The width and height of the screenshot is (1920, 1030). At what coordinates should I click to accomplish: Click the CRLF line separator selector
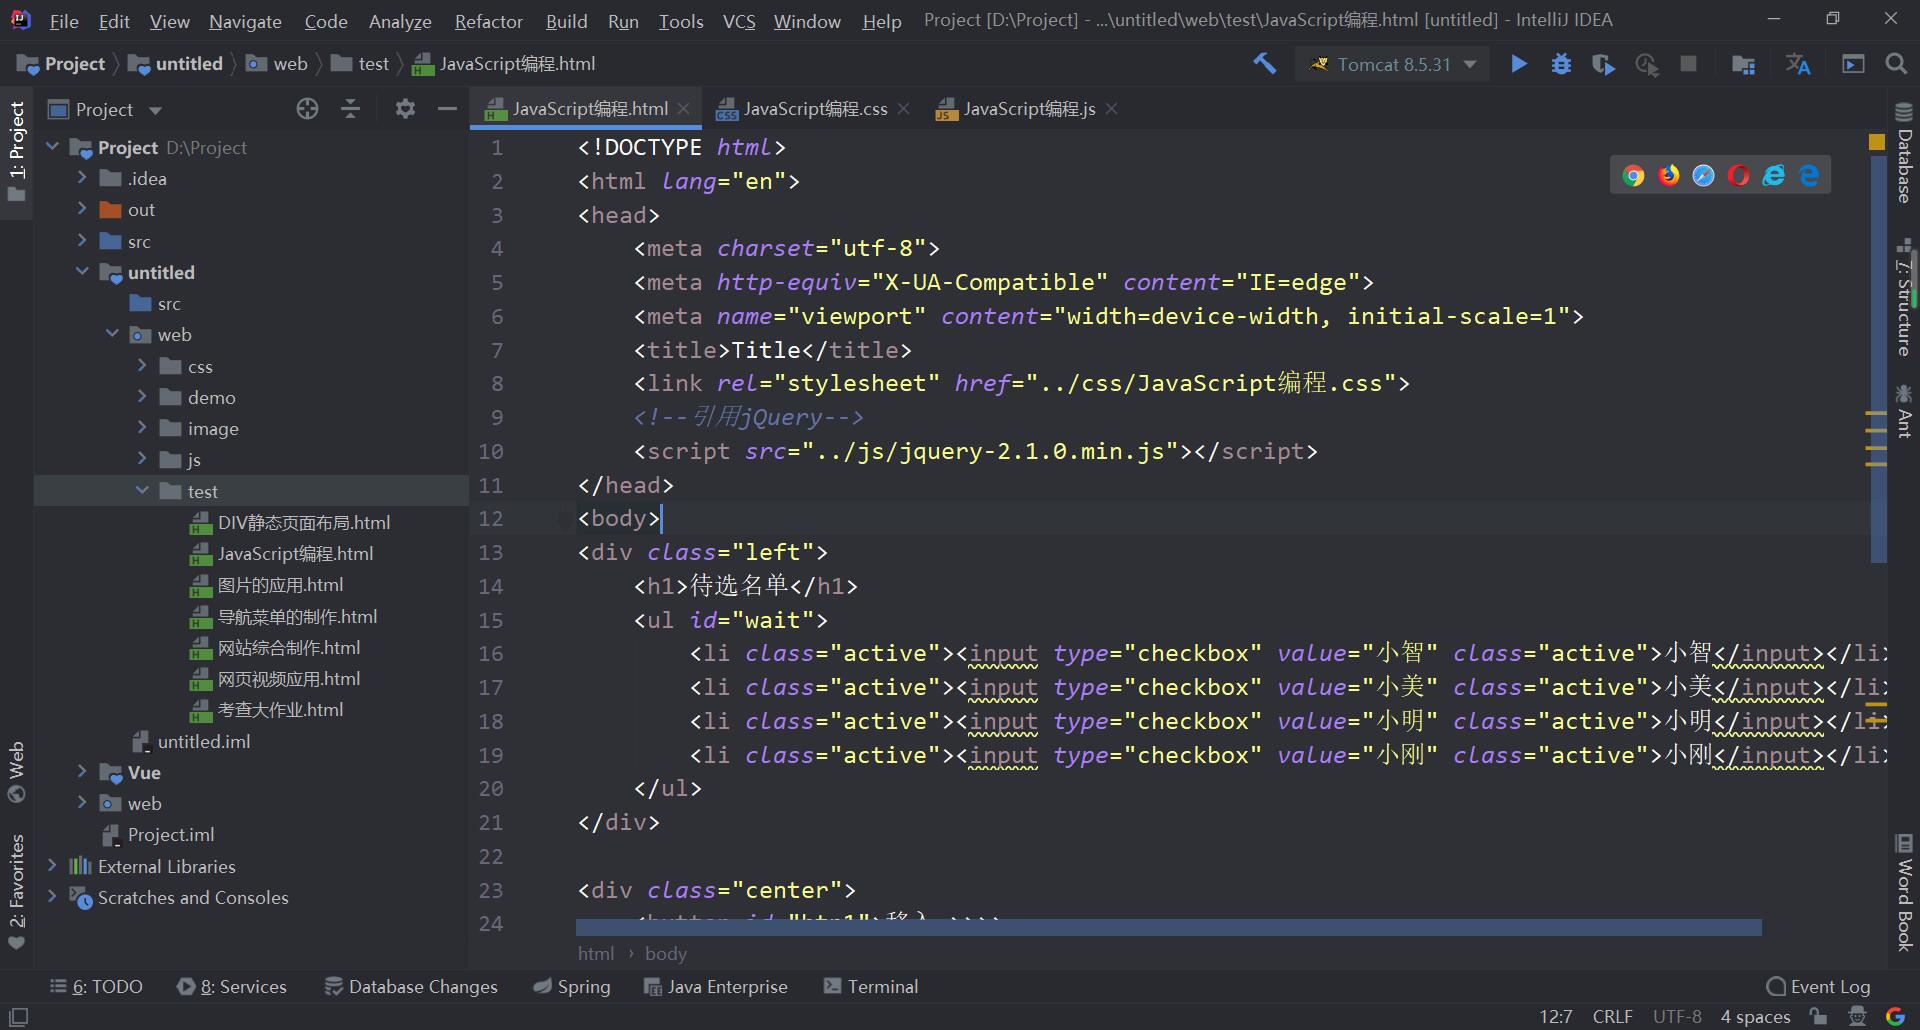(x=1612, y=1016)
